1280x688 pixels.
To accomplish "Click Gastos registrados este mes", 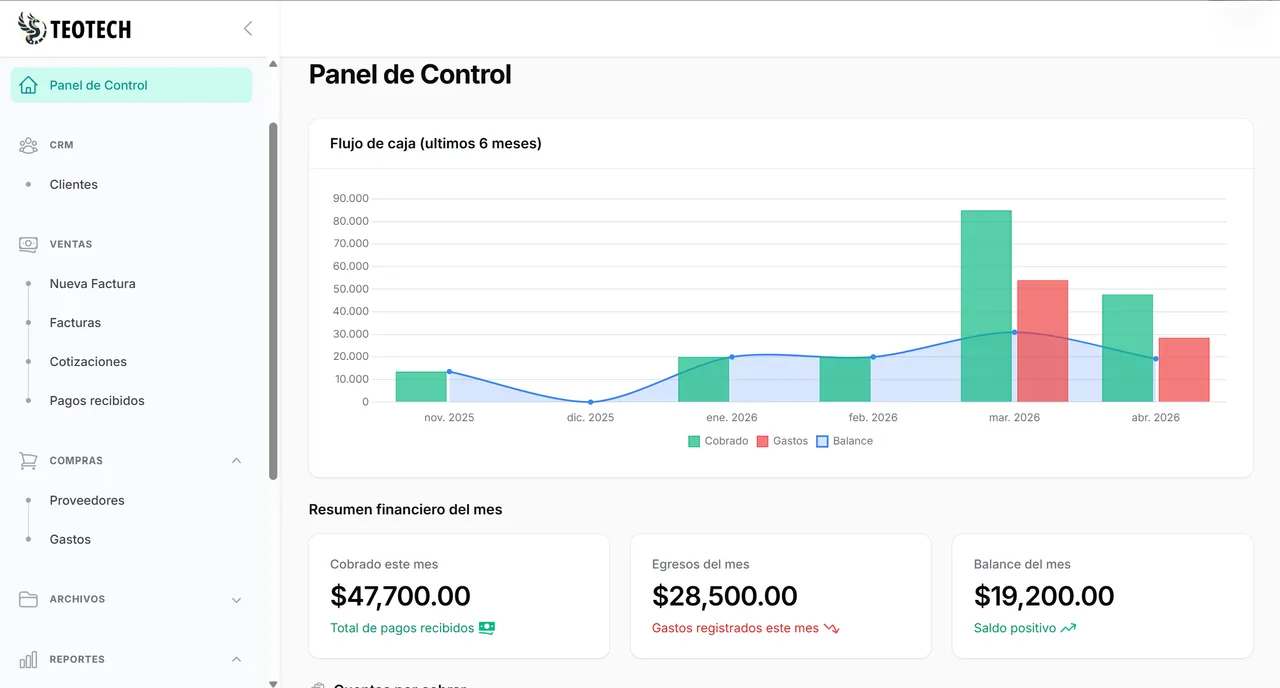I will (733, 628).
